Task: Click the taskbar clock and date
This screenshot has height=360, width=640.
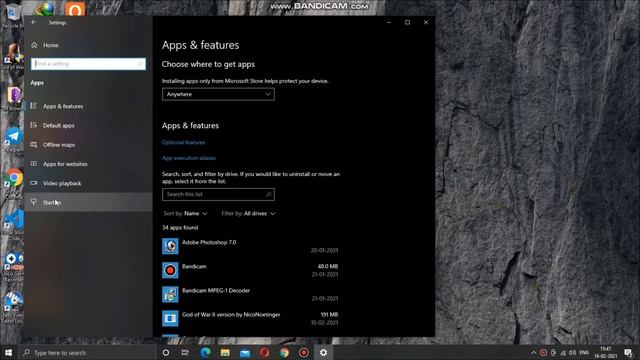Action: (x=606, y=353)
